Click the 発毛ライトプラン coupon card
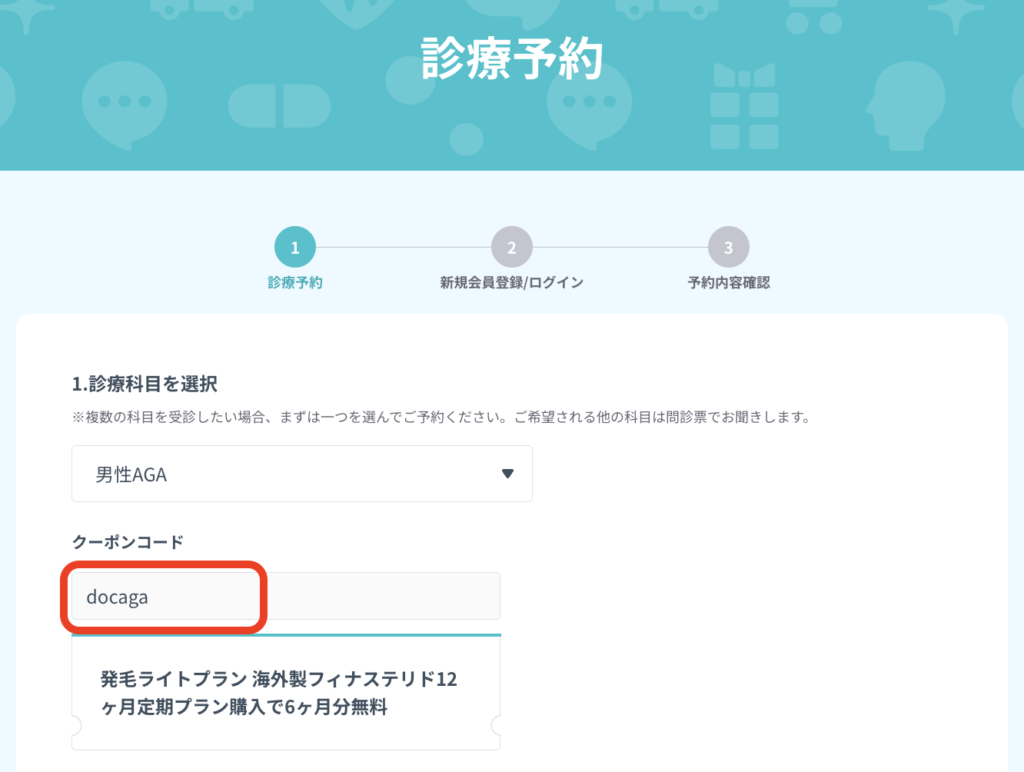Screen dimensions: 1024x772 click(285, 694)
